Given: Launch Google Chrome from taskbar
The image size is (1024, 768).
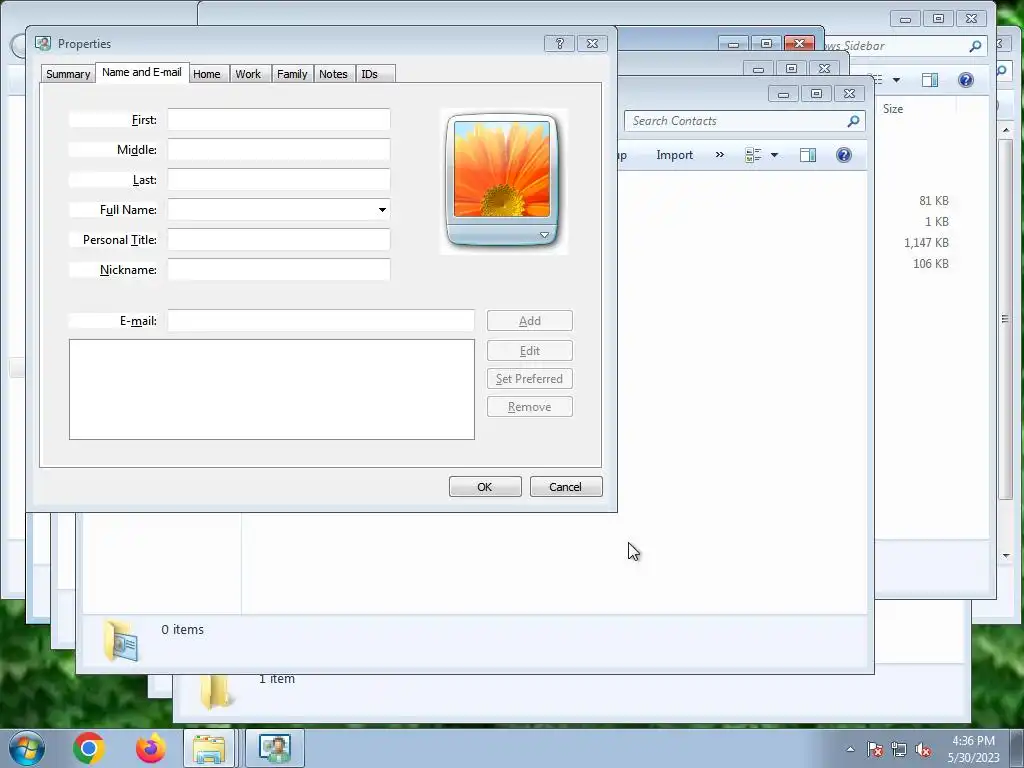Looking at the screenshot, I should (89, 748).
